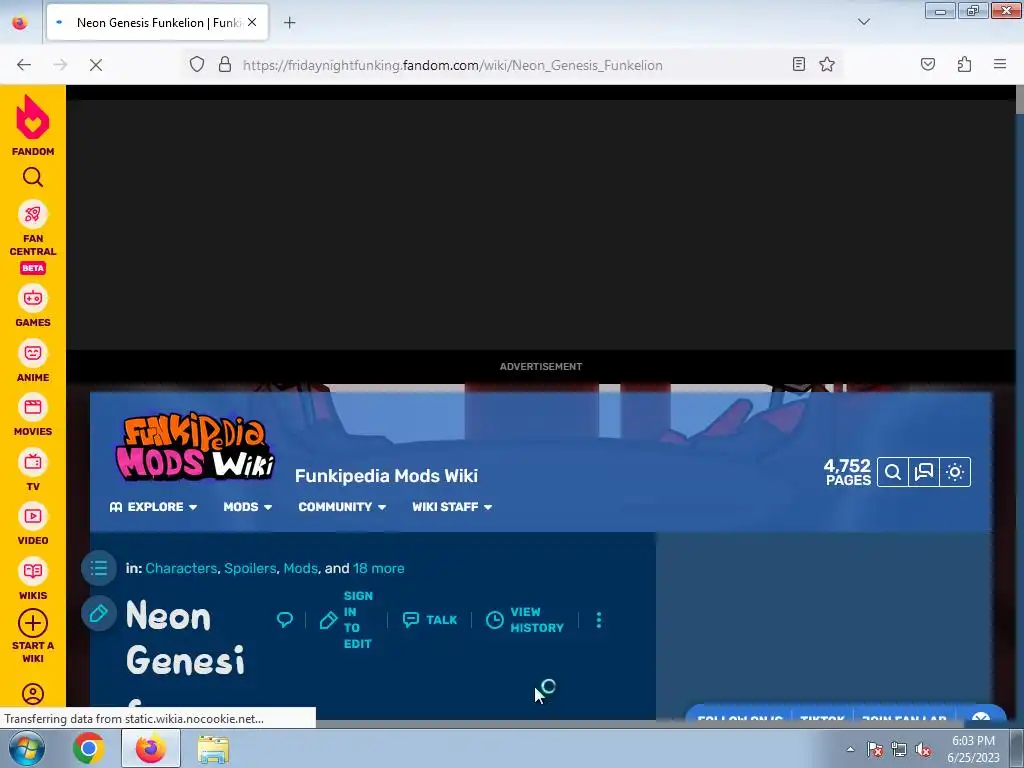
Task: Open a new tab with plus button
Action: pyautogui.click(x=289, y=23)
